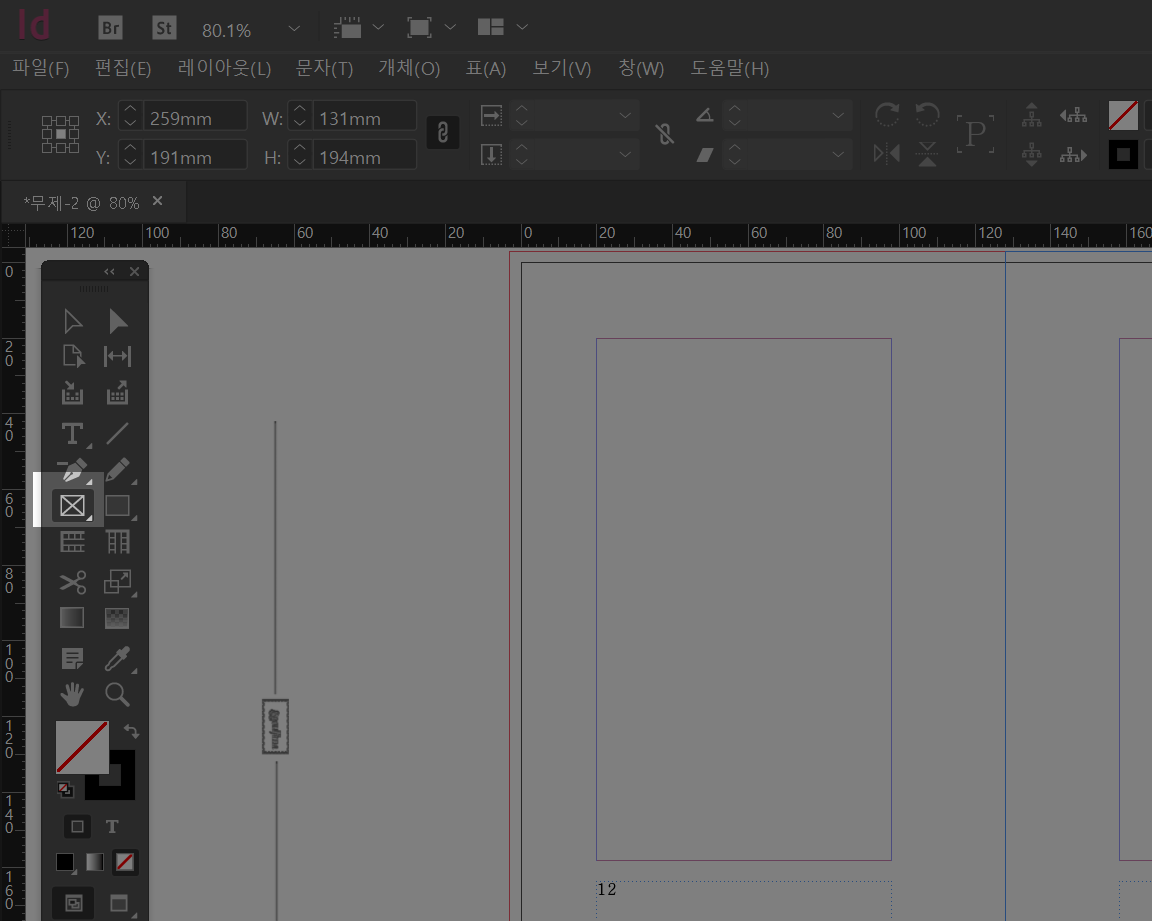The height and width of the screenshot is (921, 1152).
Task: Open the 보기(V) menu
Action: [561, 68]
